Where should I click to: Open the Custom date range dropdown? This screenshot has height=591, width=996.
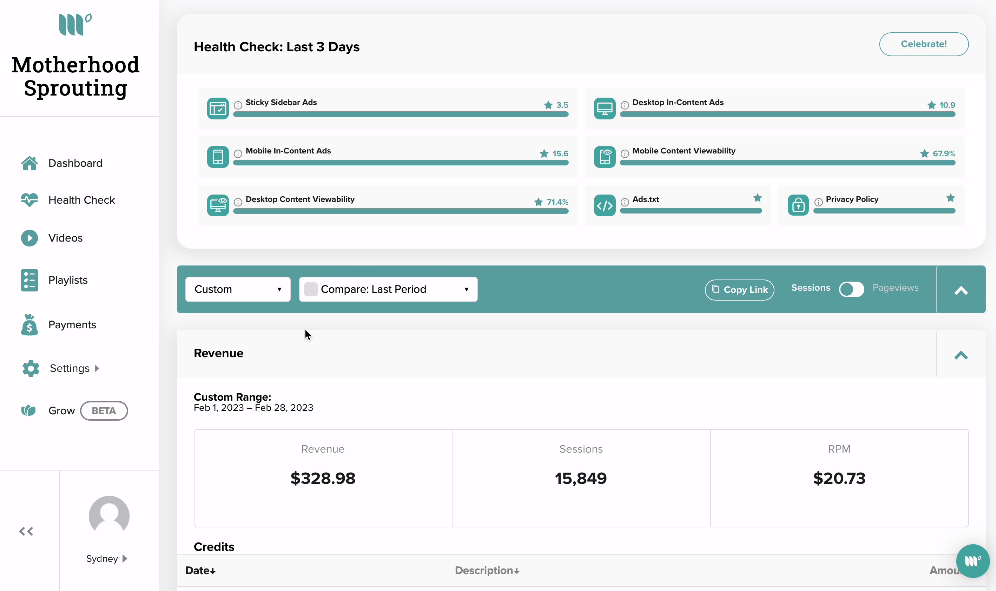point(238,289)
